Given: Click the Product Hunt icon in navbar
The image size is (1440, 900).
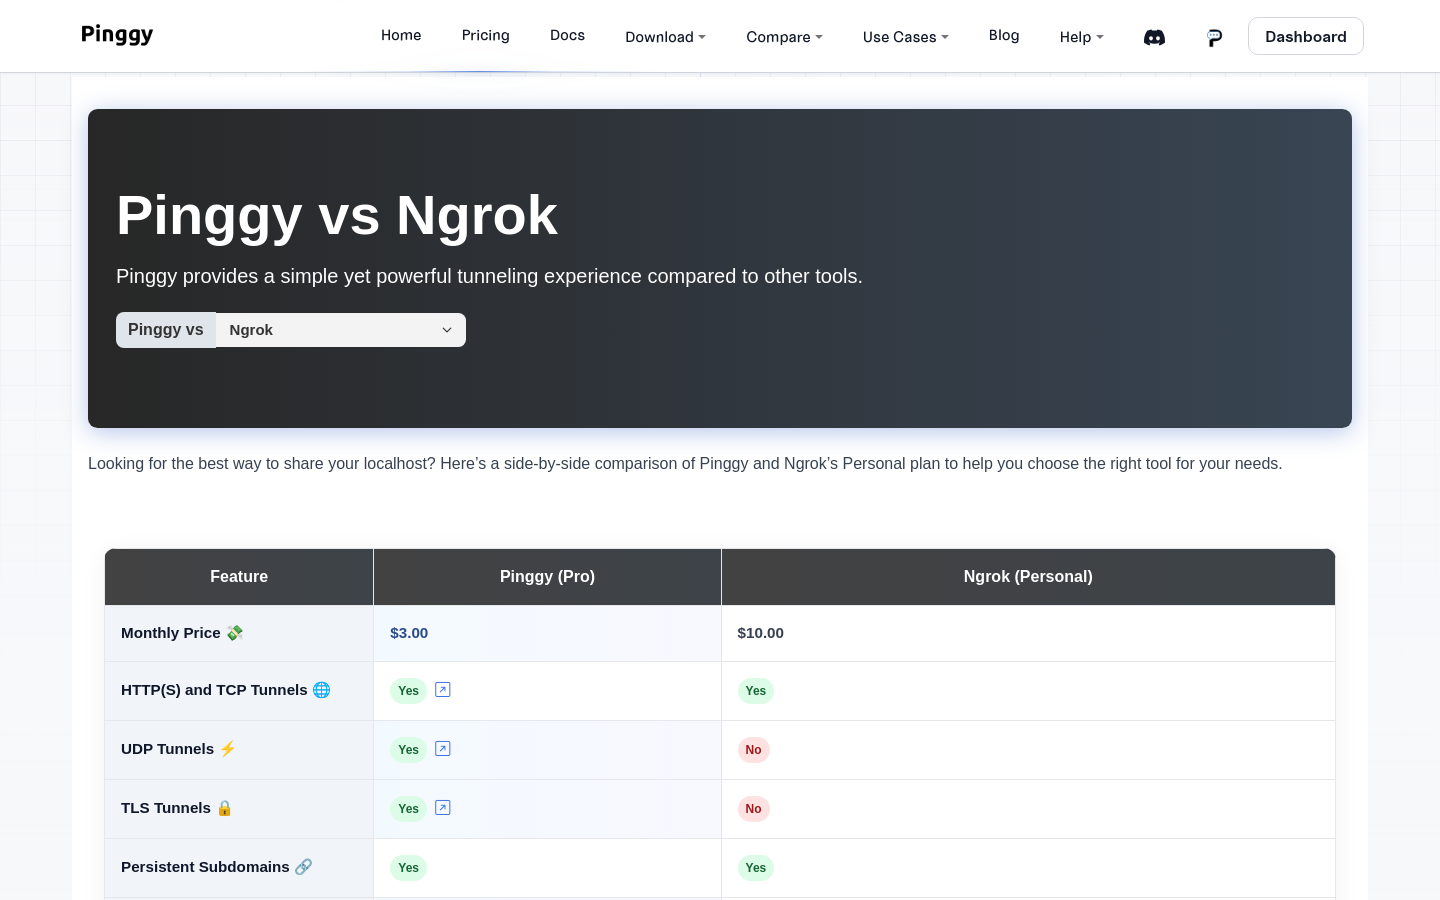Looking at the screenshot, I should pos(1214,37).
